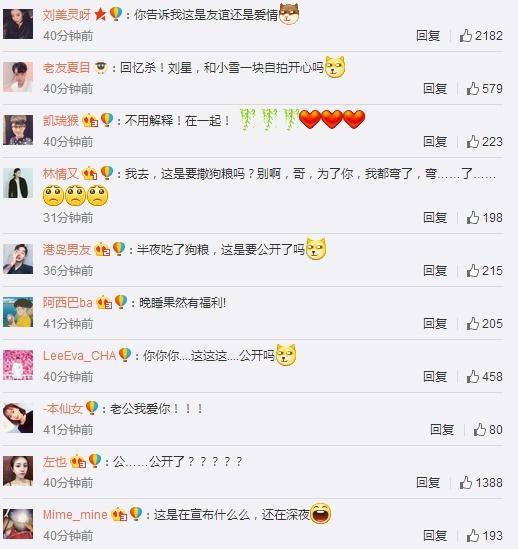Reply to 刘美灵呀's comment
This screenshot has width=518, height=549.
pos(428,35)
